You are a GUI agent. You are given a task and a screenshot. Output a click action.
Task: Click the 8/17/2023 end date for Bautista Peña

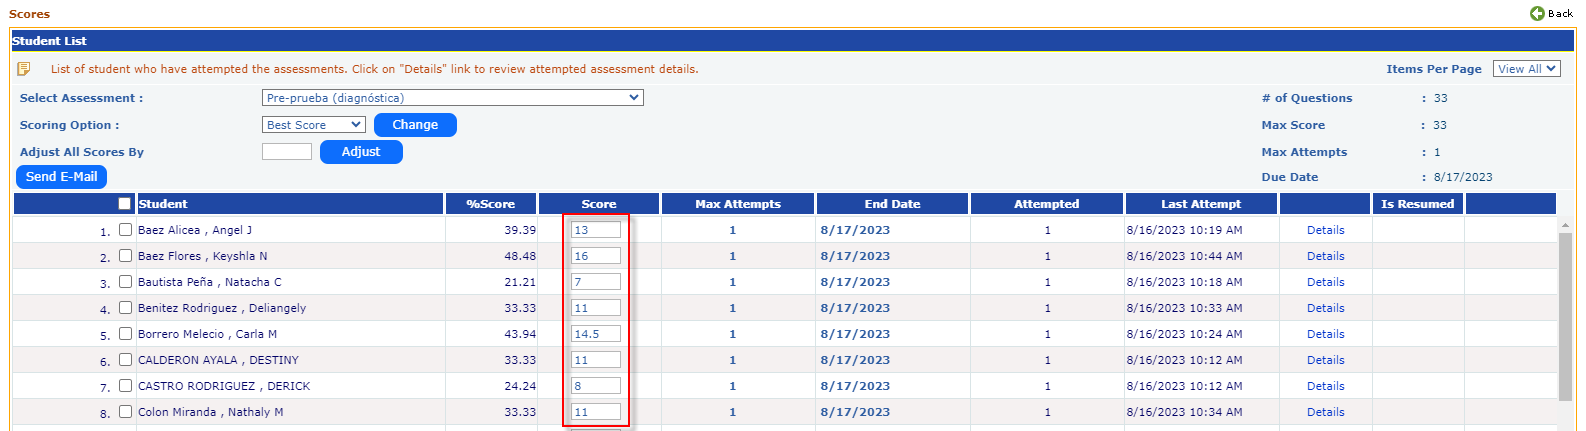tap(855, 282)
